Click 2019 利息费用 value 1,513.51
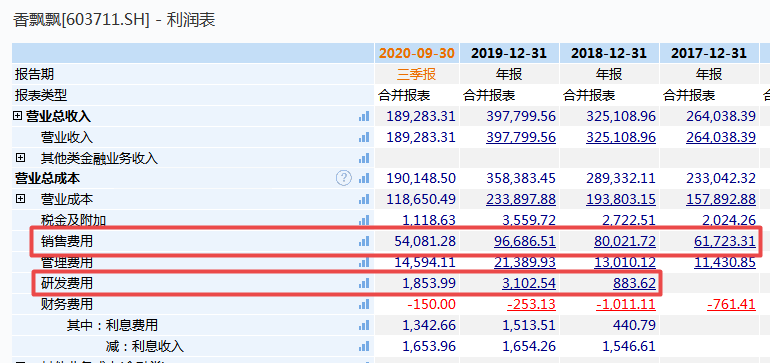 click(x=529, y=325)
